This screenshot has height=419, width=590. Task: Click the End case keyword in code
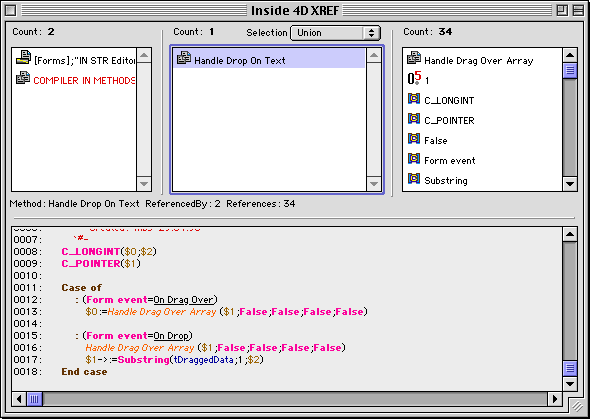click(84, 372)
